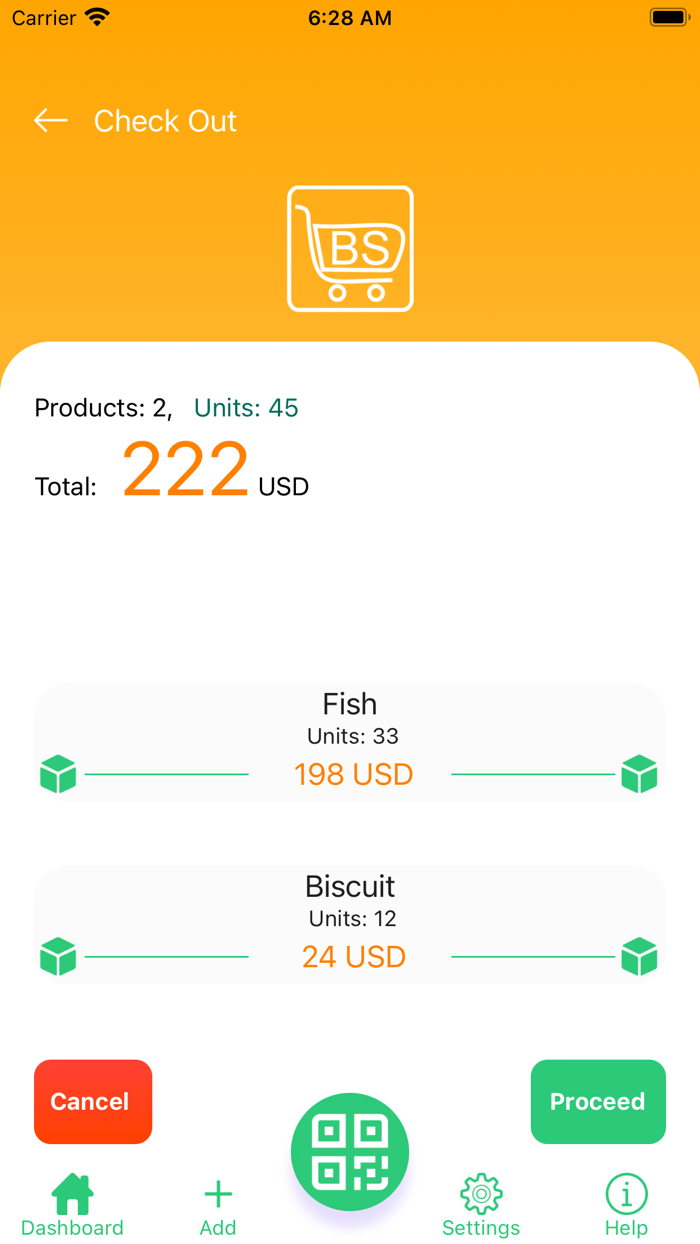
Task: Select the Dashboard home icon
Action: tap(71, 1192)
